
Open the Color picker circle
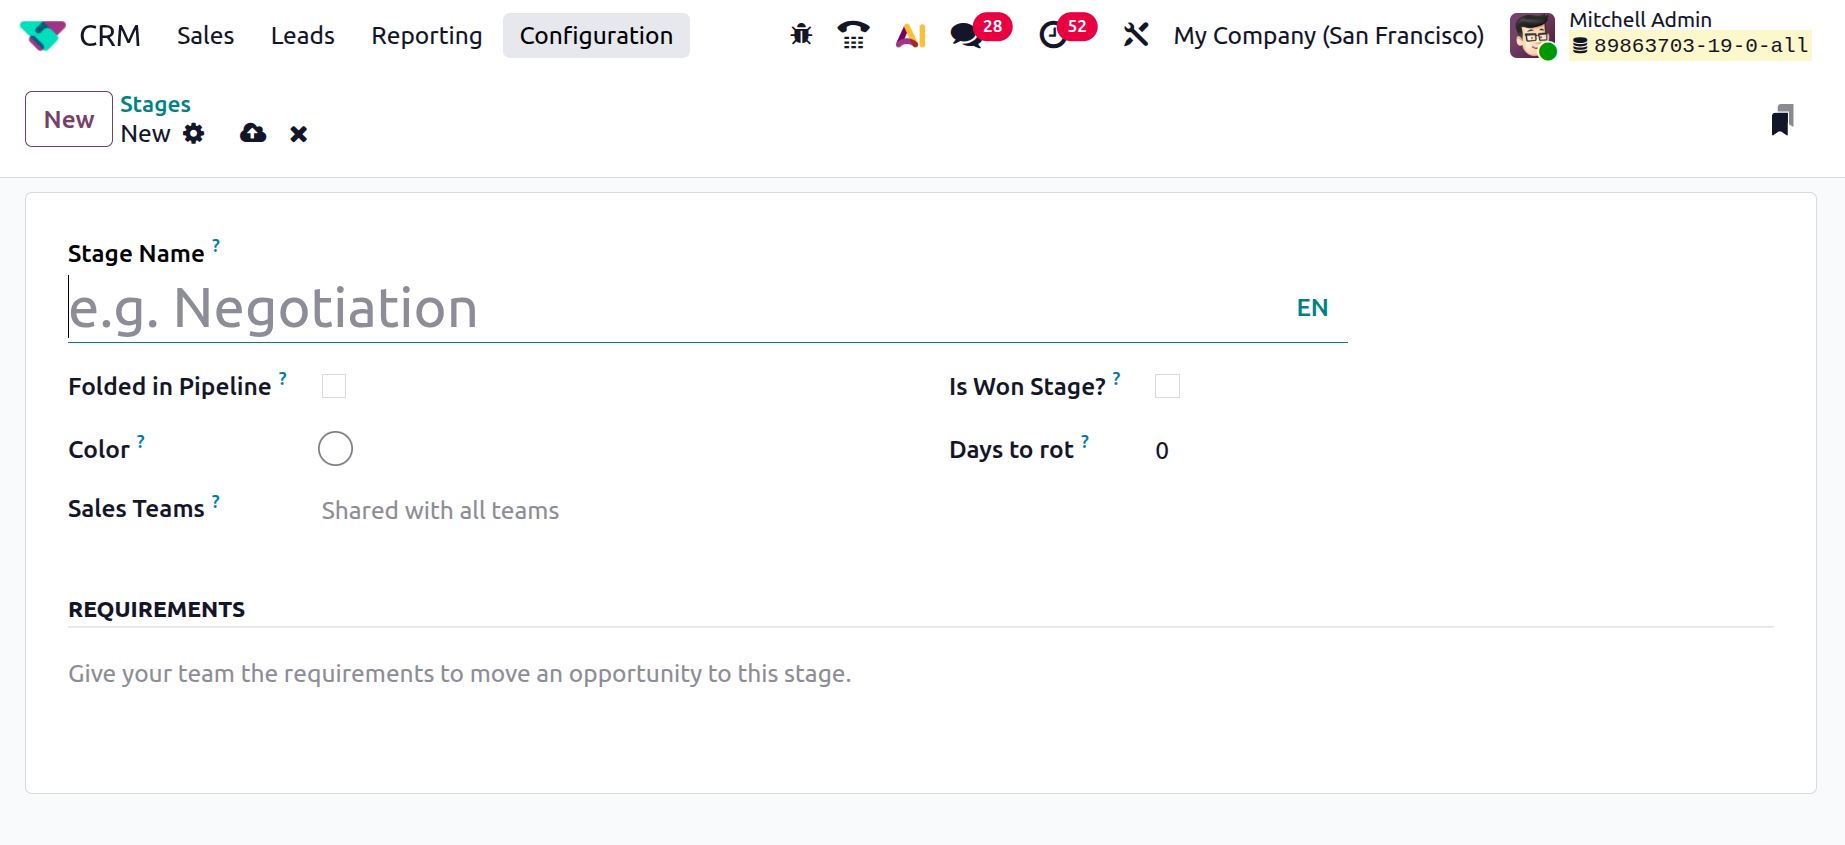click(335, 449)
